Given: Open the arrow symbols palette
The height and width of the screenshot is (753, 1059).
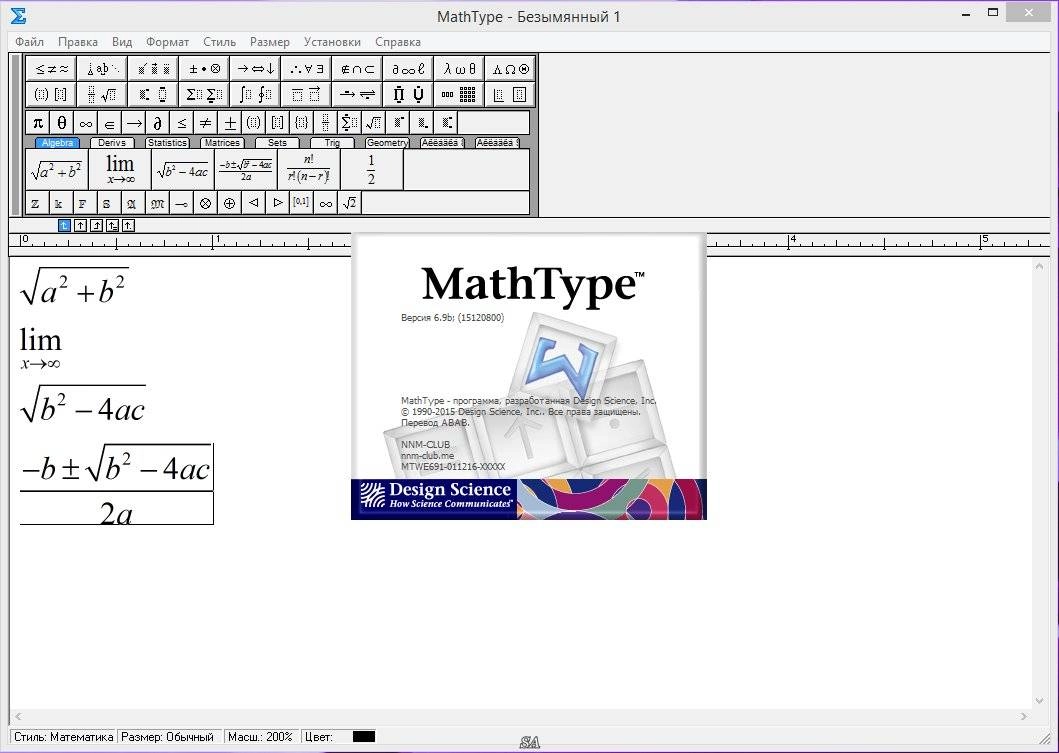Looking at the screenshot, I should (x=255, y=68).
